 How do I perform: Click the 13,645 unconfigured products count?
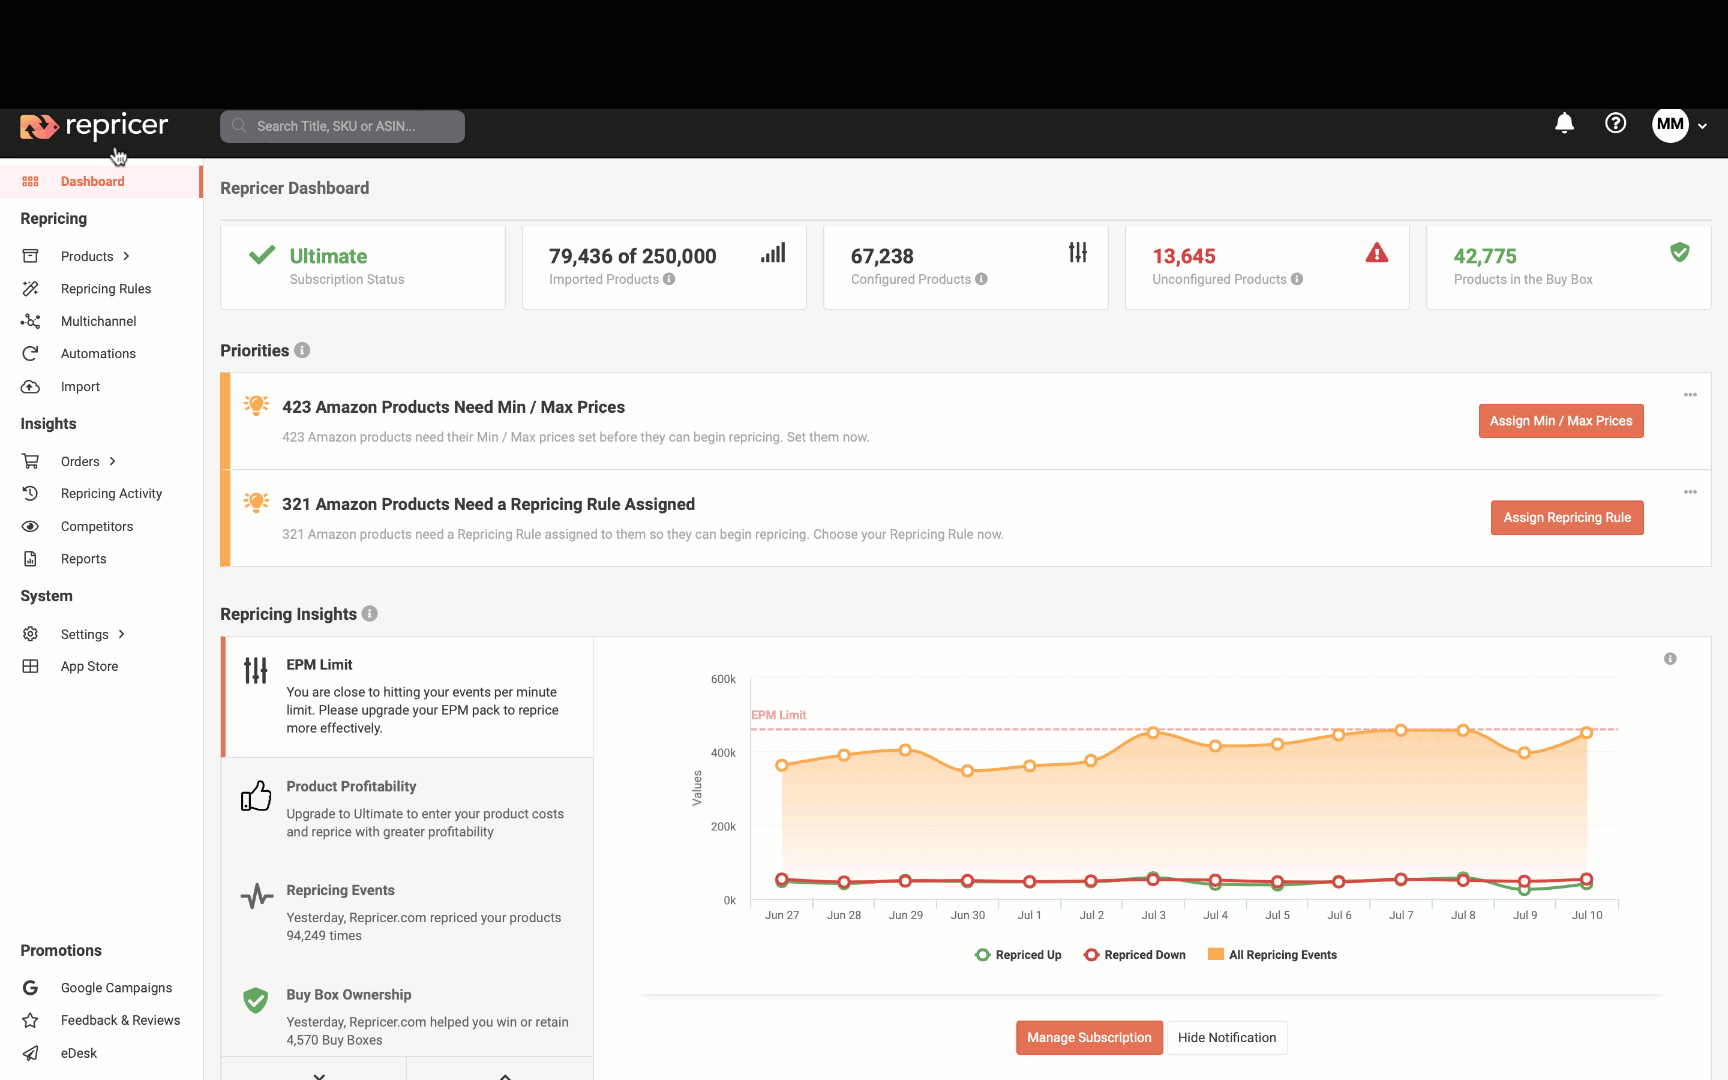point(1184,256)
